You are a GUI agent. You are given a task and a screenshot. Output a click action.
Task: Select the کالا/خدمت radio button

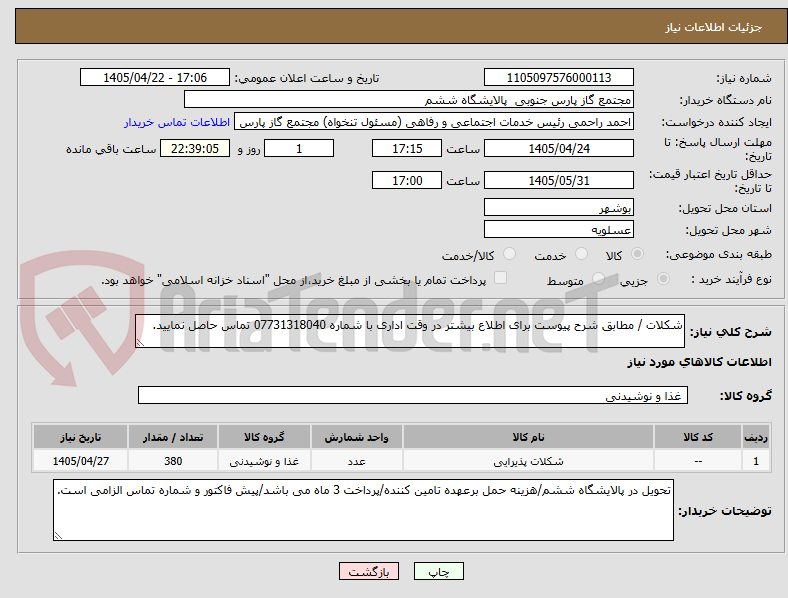pyautogui.click(x=509, y=254)
